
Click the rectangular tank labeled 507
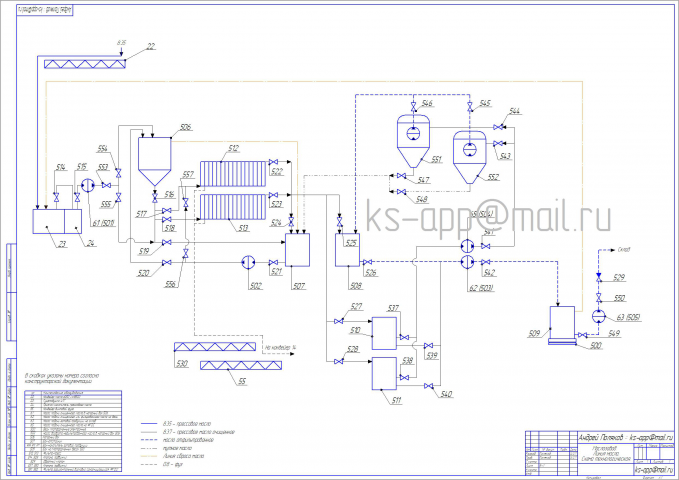pos(297,250)
